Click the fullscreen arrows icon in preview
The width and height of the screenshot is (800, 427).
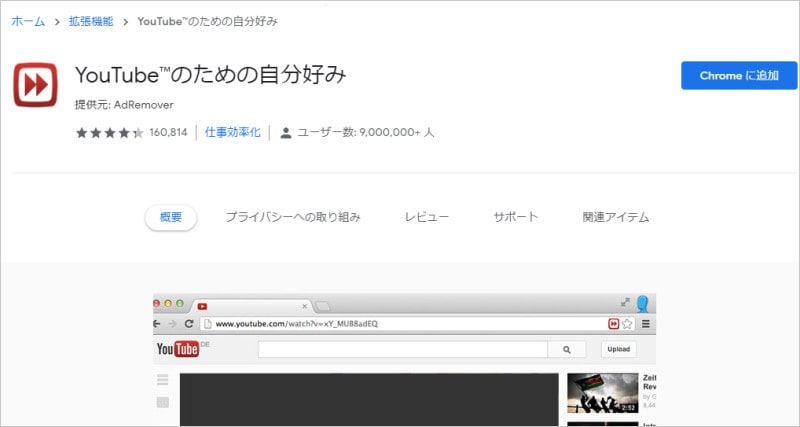tap(626, 302)
